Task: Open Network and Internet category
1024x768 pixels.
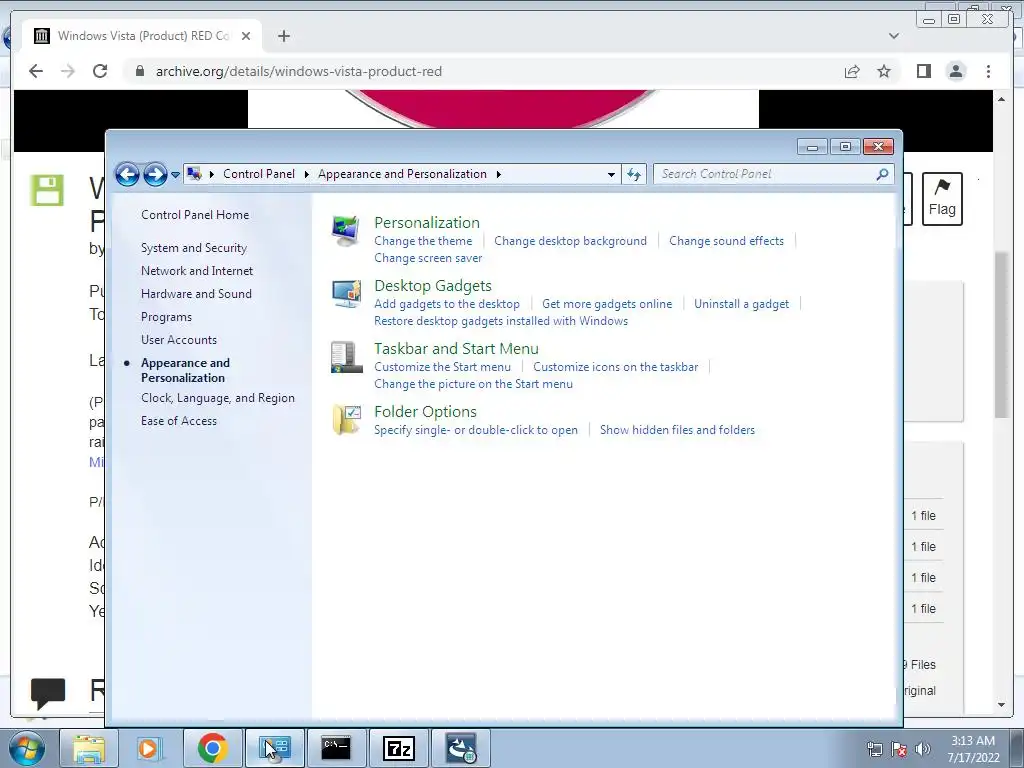Action: point(197,271)
